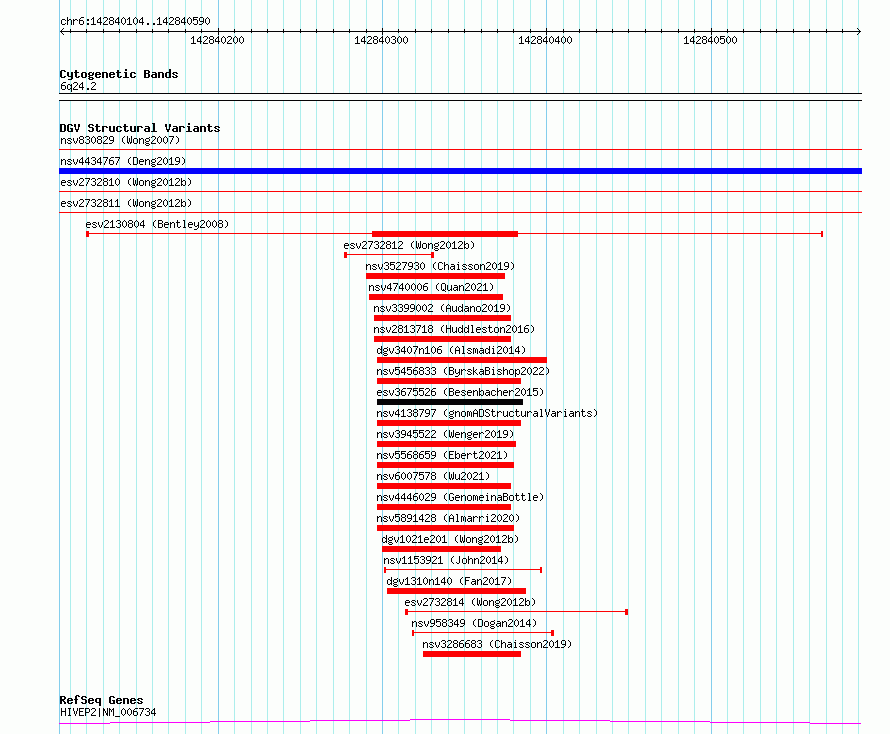Click the nsv3286683 (Chaisson2019) red bar

pos(472,654)
